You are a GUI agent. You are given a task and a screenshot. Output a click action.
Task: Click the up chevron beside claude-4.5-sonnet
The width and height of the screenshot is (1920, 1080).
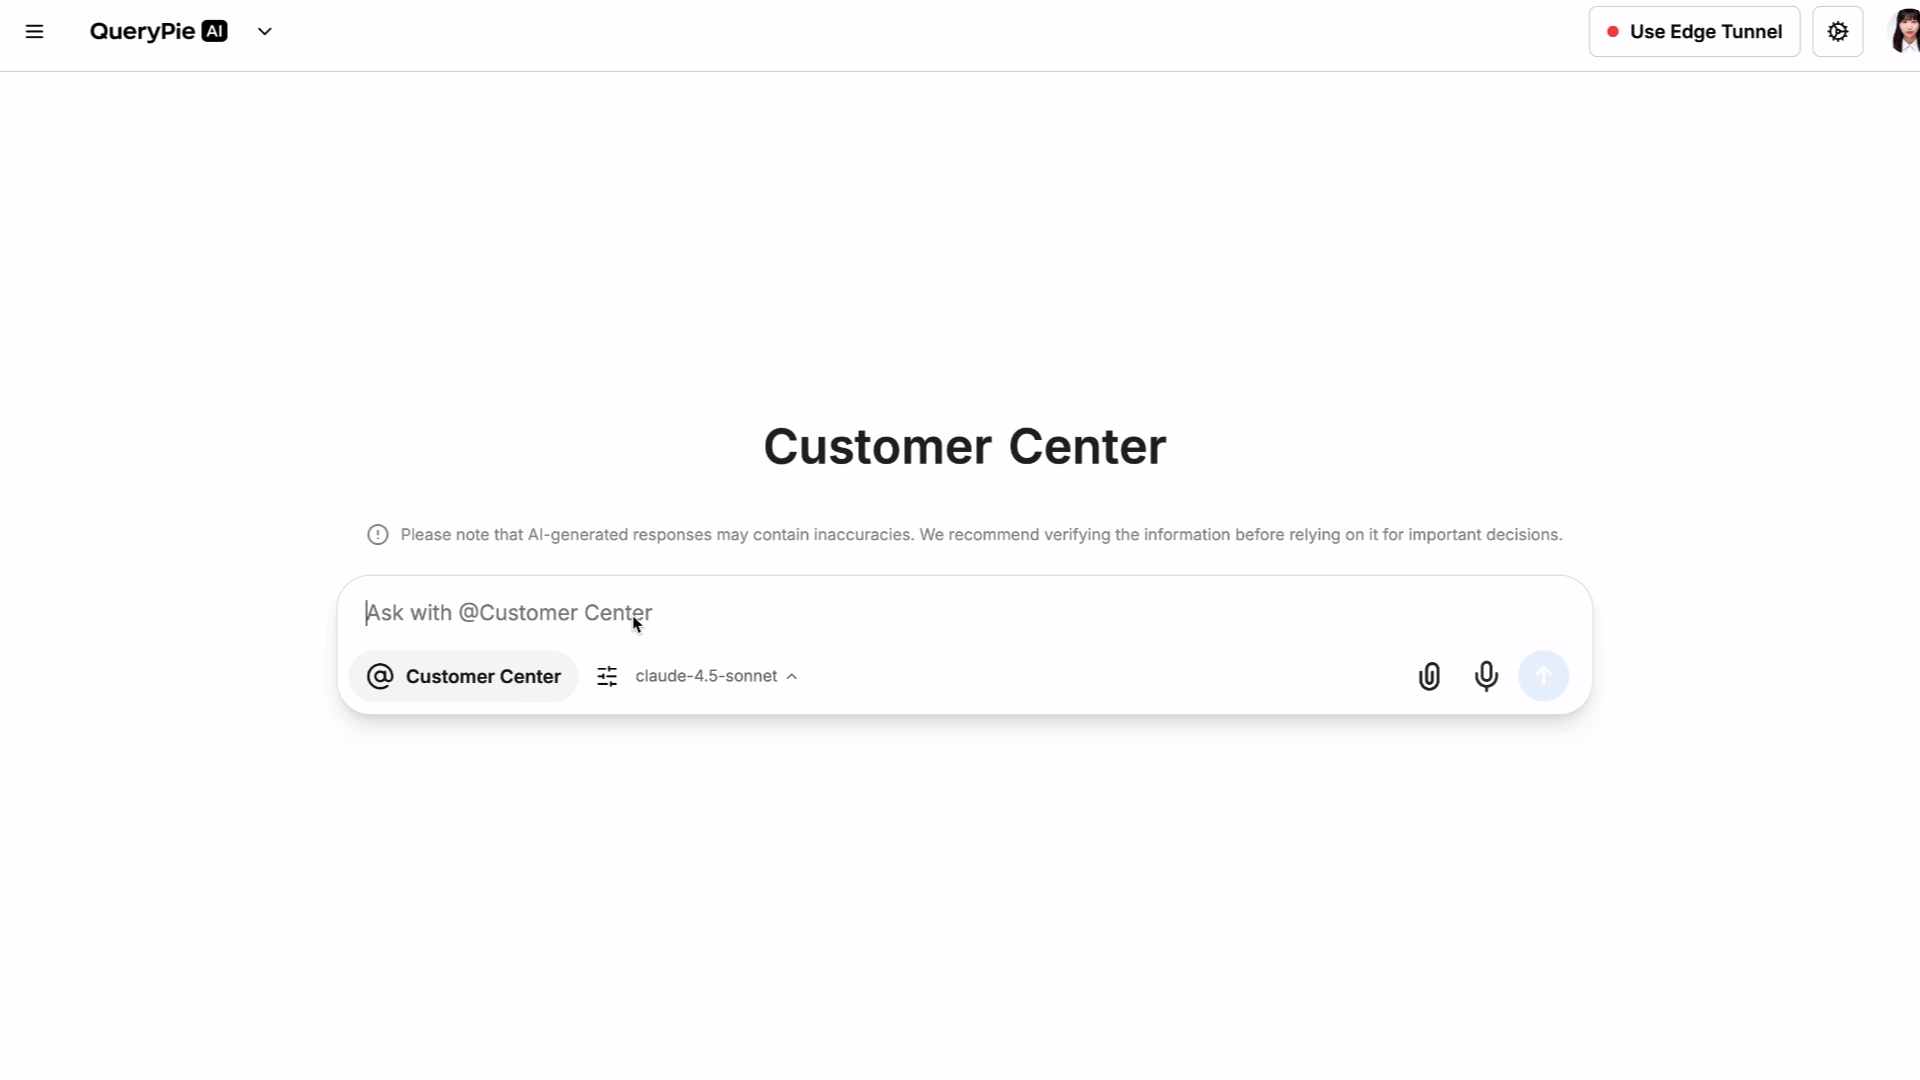click(792, 676)
